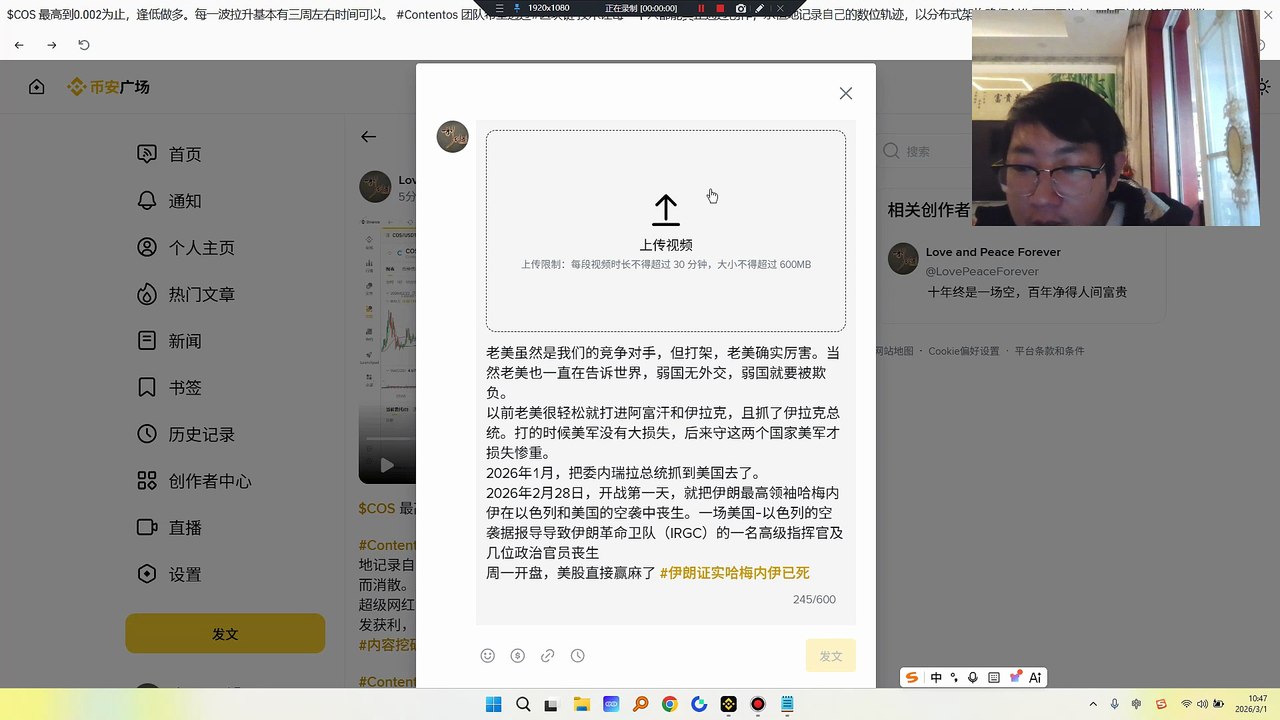Click the 首页 chat bubble icon
1280x720 pixels.
point(147,154)
